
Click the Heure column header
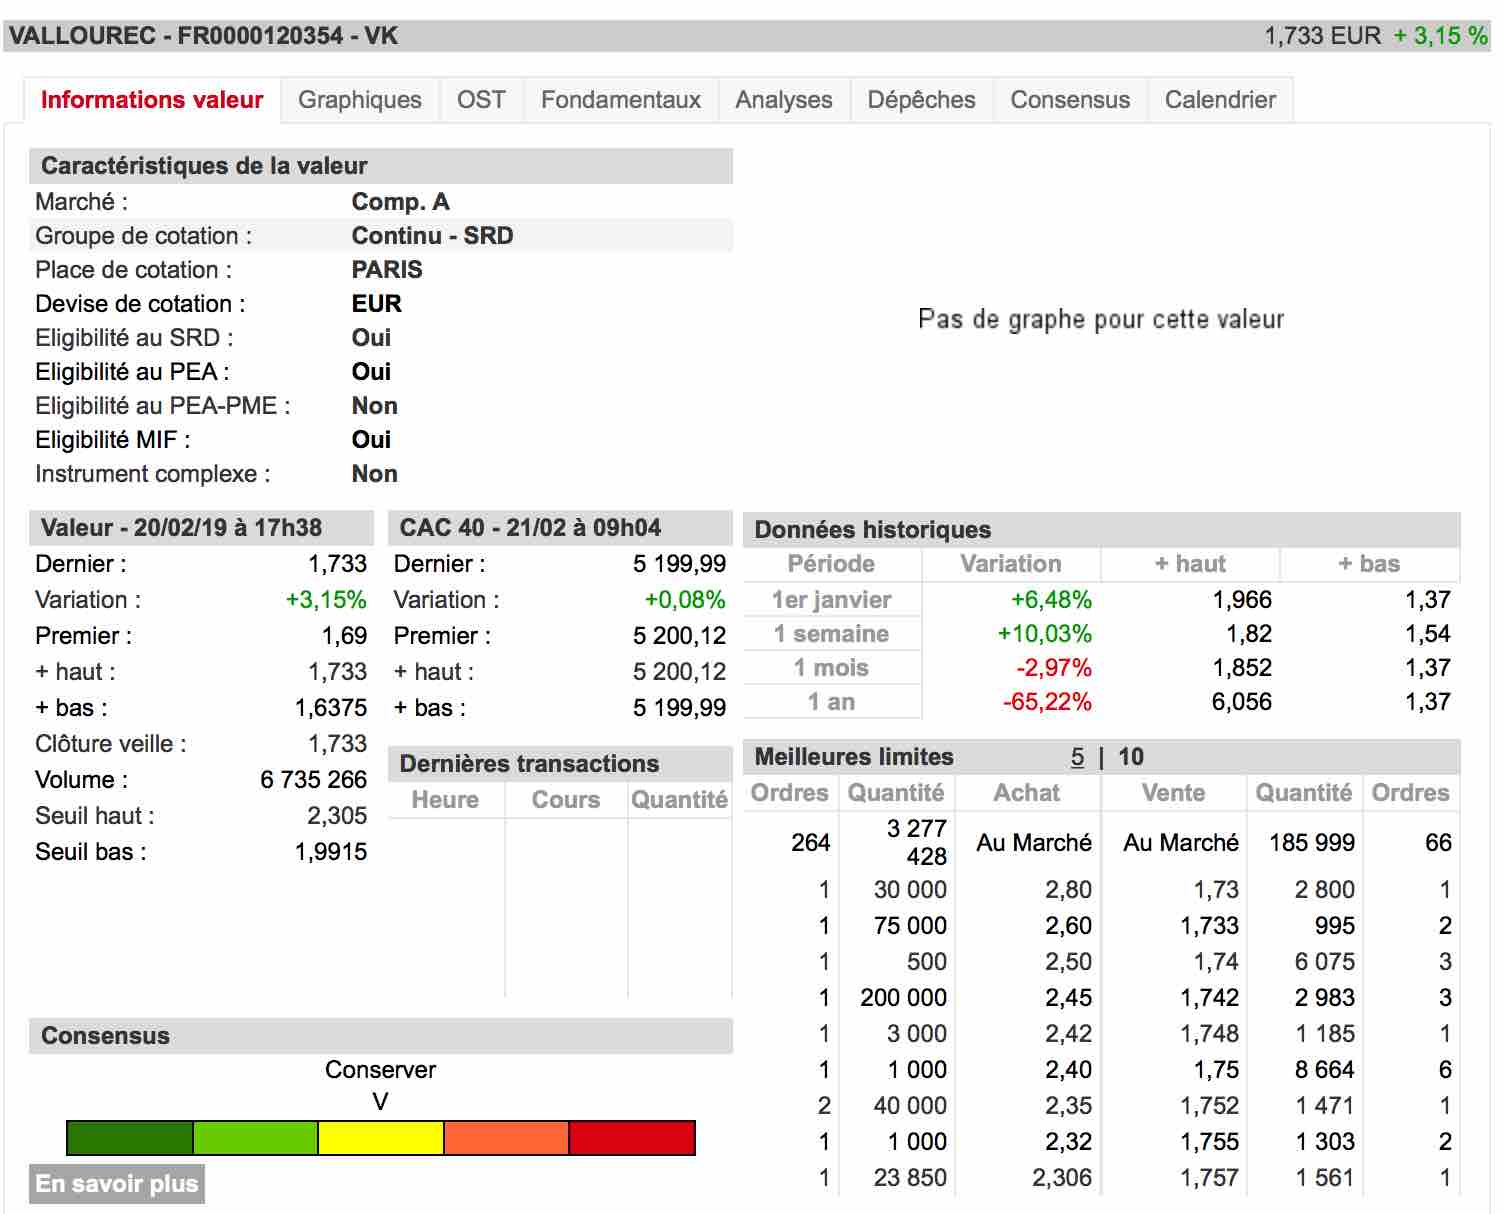pos(445,800)
